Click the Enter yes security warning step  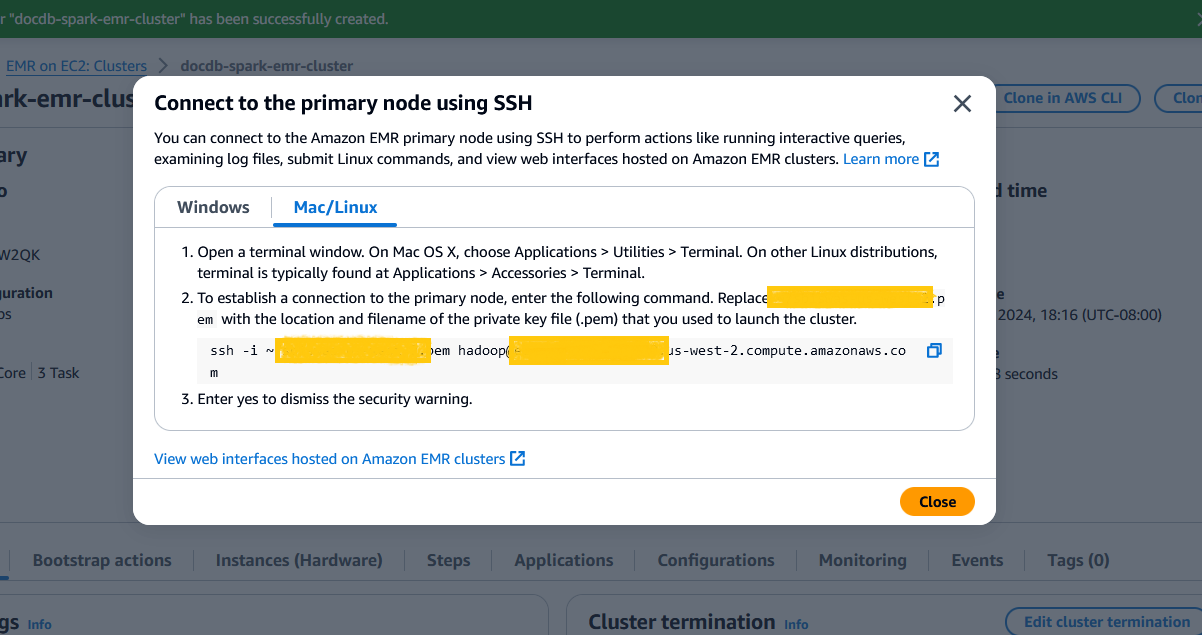coord(334,399)
